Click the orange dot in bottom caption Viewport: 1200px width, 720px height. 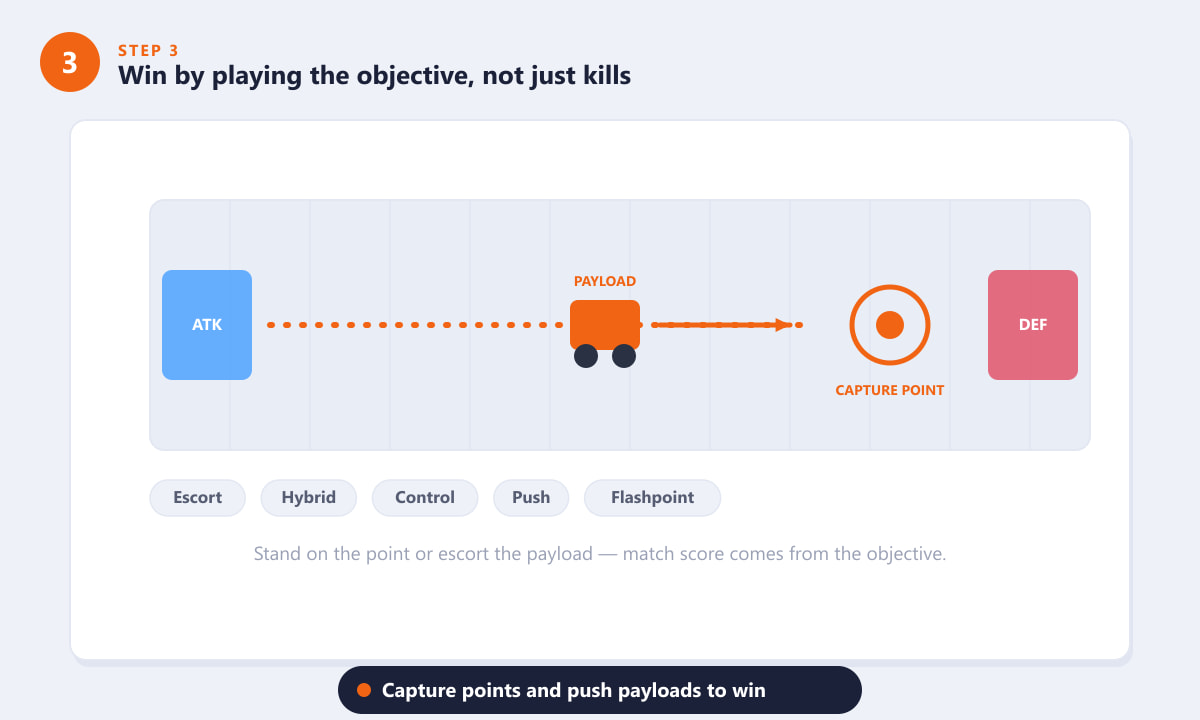(x=364, y=690)
